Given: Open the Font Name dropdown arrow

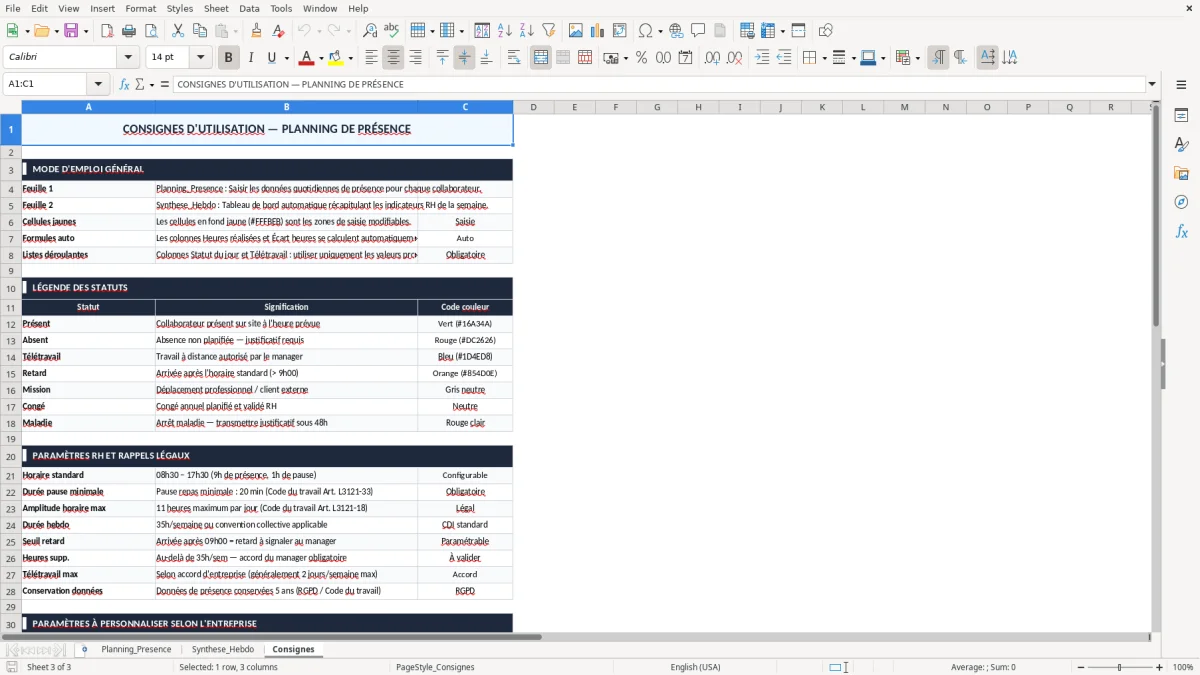Looking at the screenshot, I should coord(127,58).
